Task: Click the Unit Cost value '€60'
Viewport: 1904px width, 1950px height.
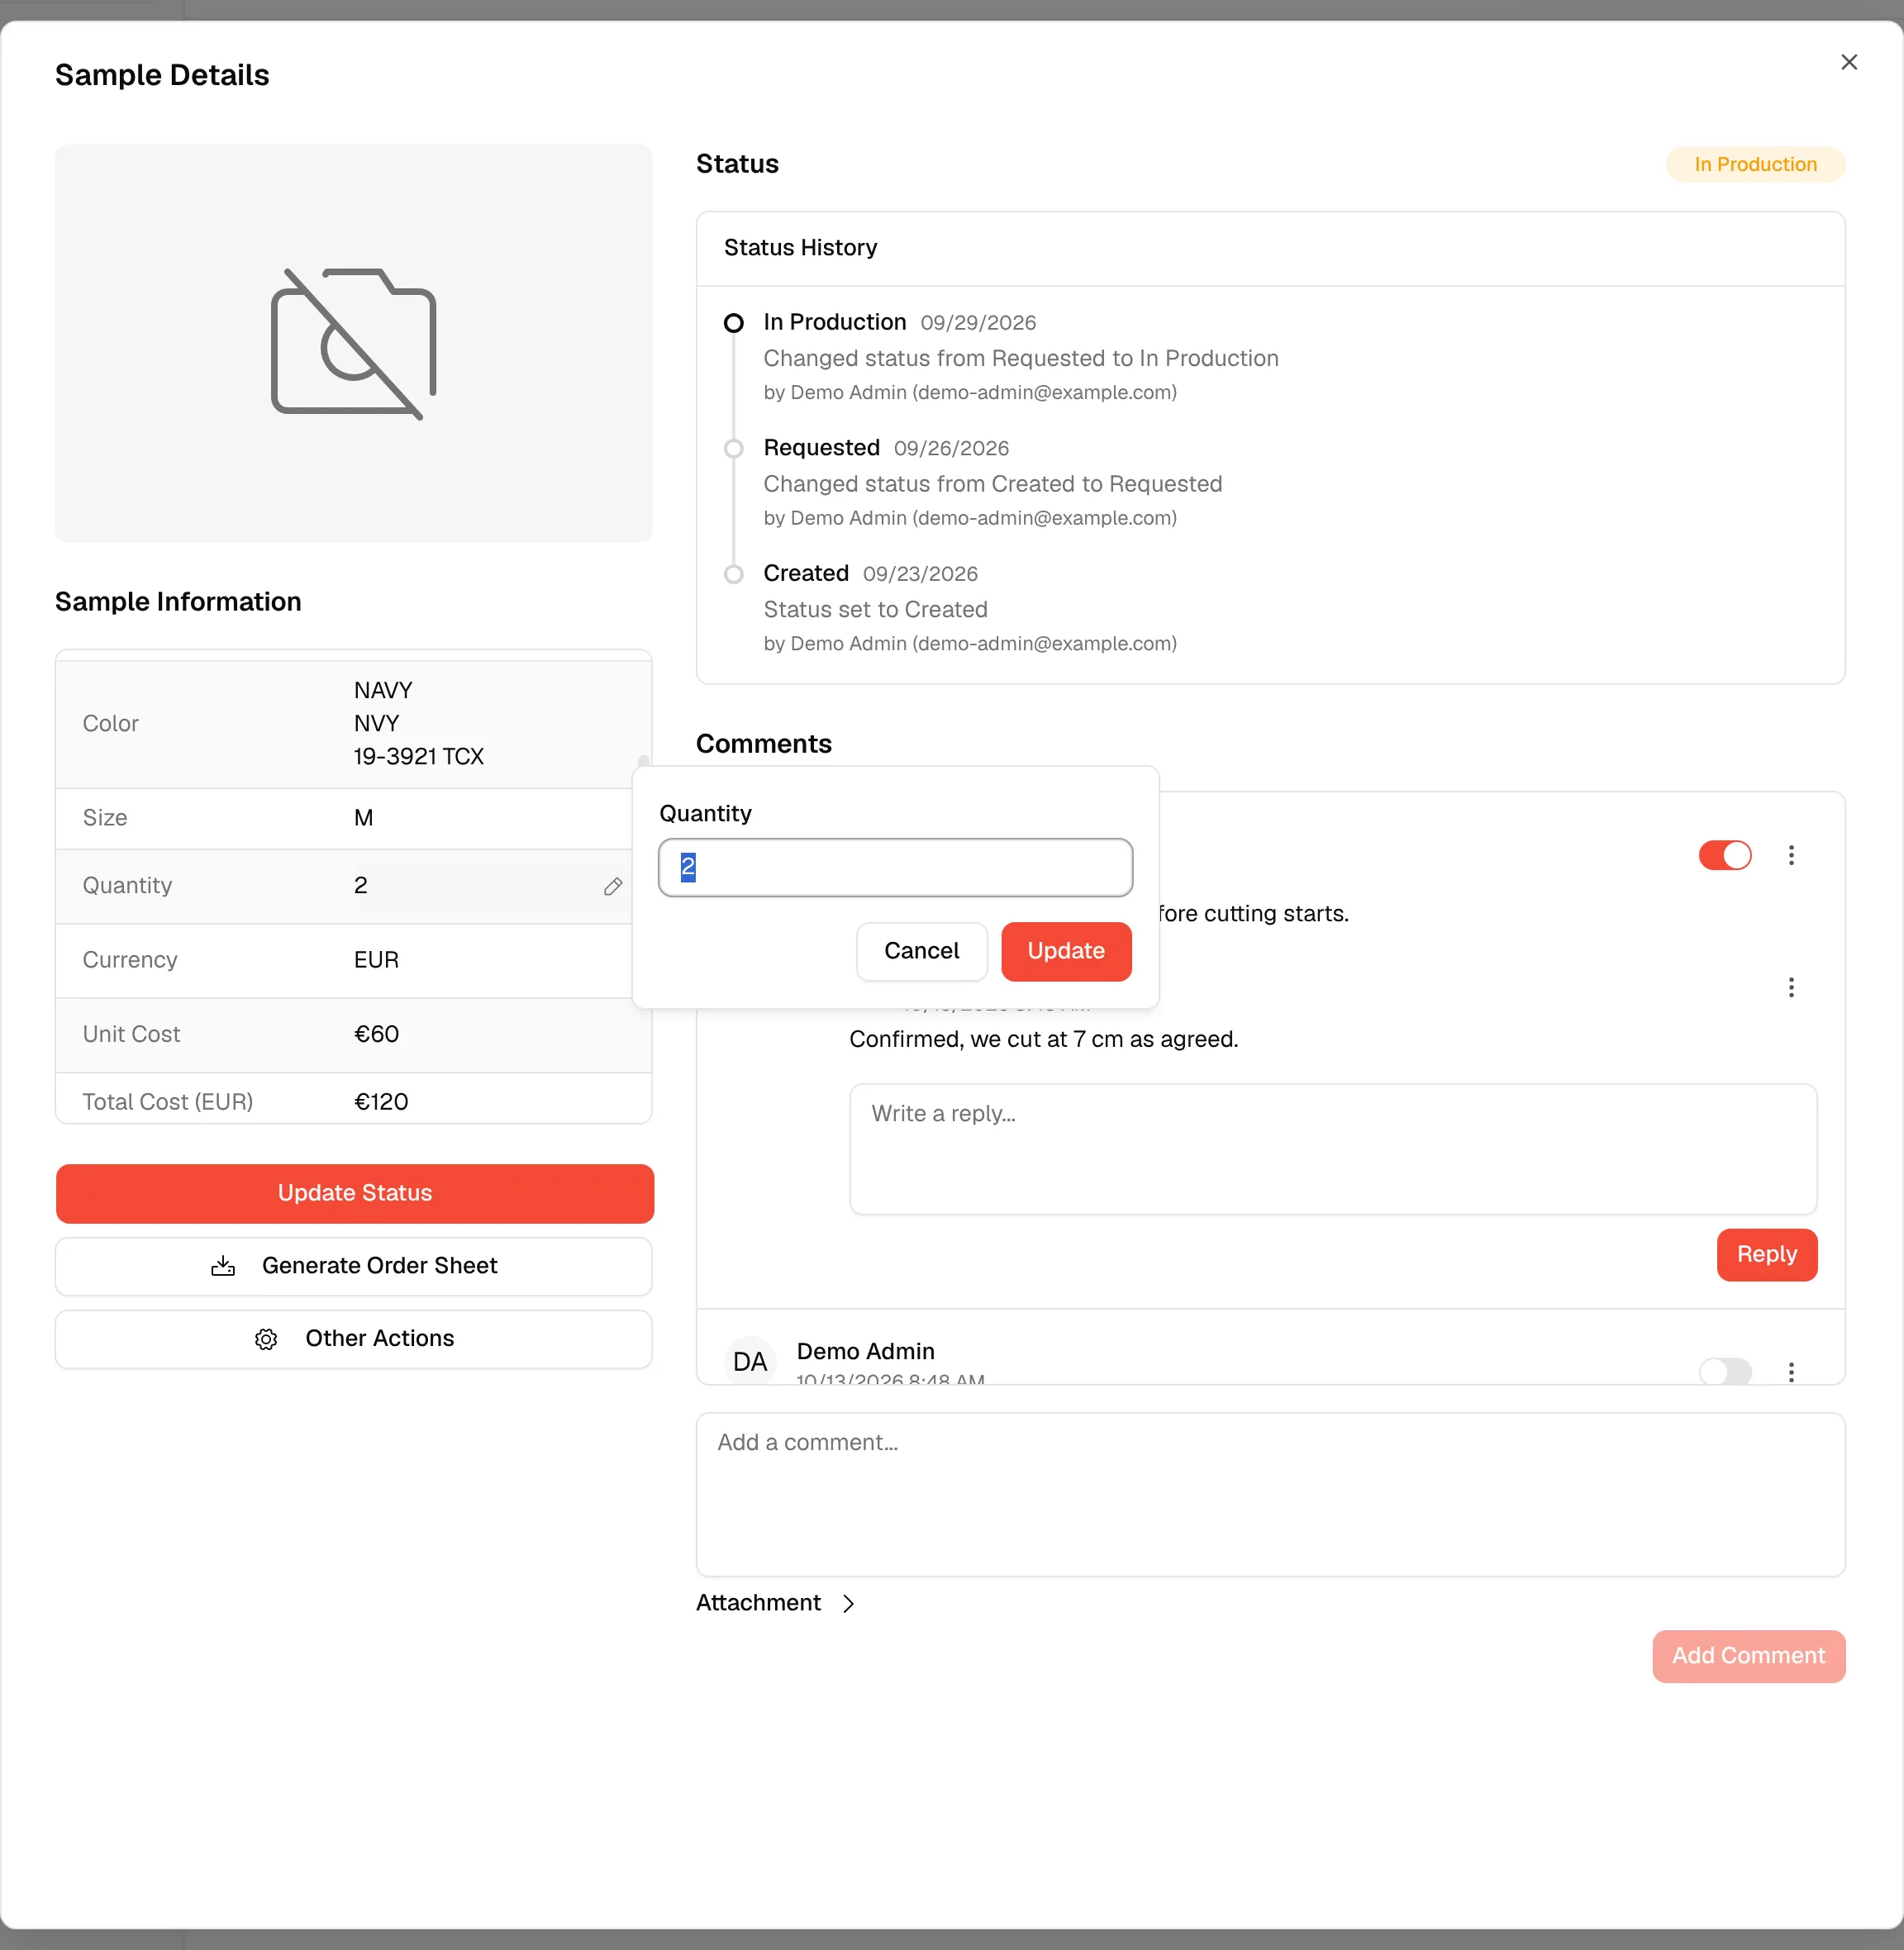Action: click(x=377, y=1034)
